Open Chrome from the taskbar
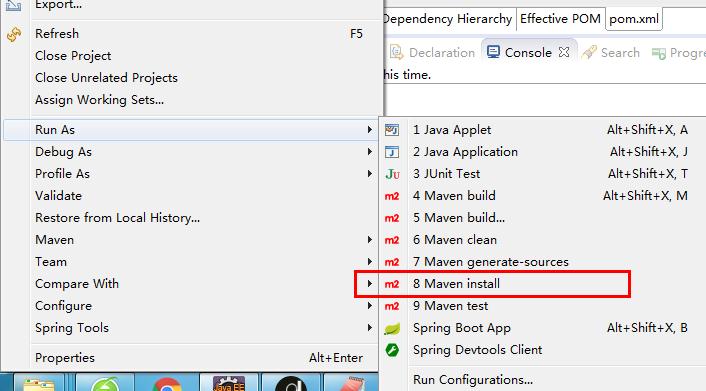The height and width of the screenshot is (391, 706). coord(167,384)
